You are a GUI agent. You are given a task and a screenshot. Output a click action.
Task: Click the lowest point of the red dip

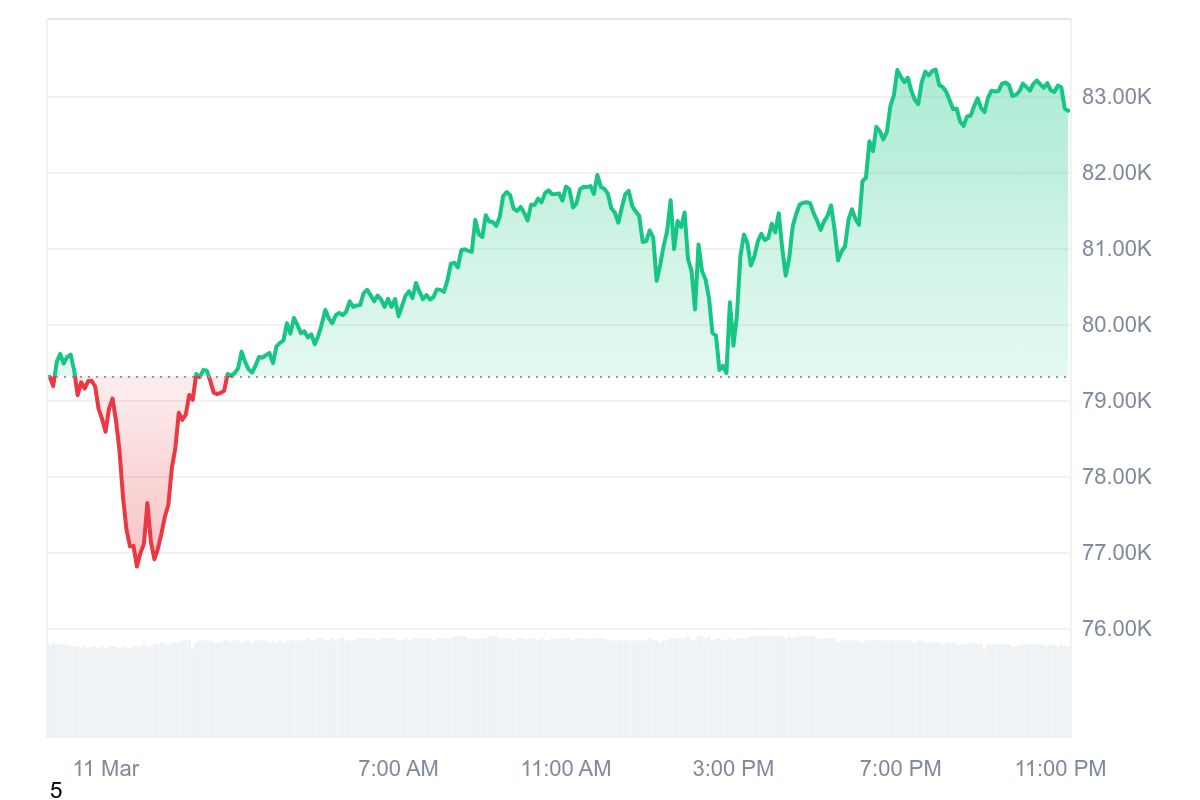137,566
